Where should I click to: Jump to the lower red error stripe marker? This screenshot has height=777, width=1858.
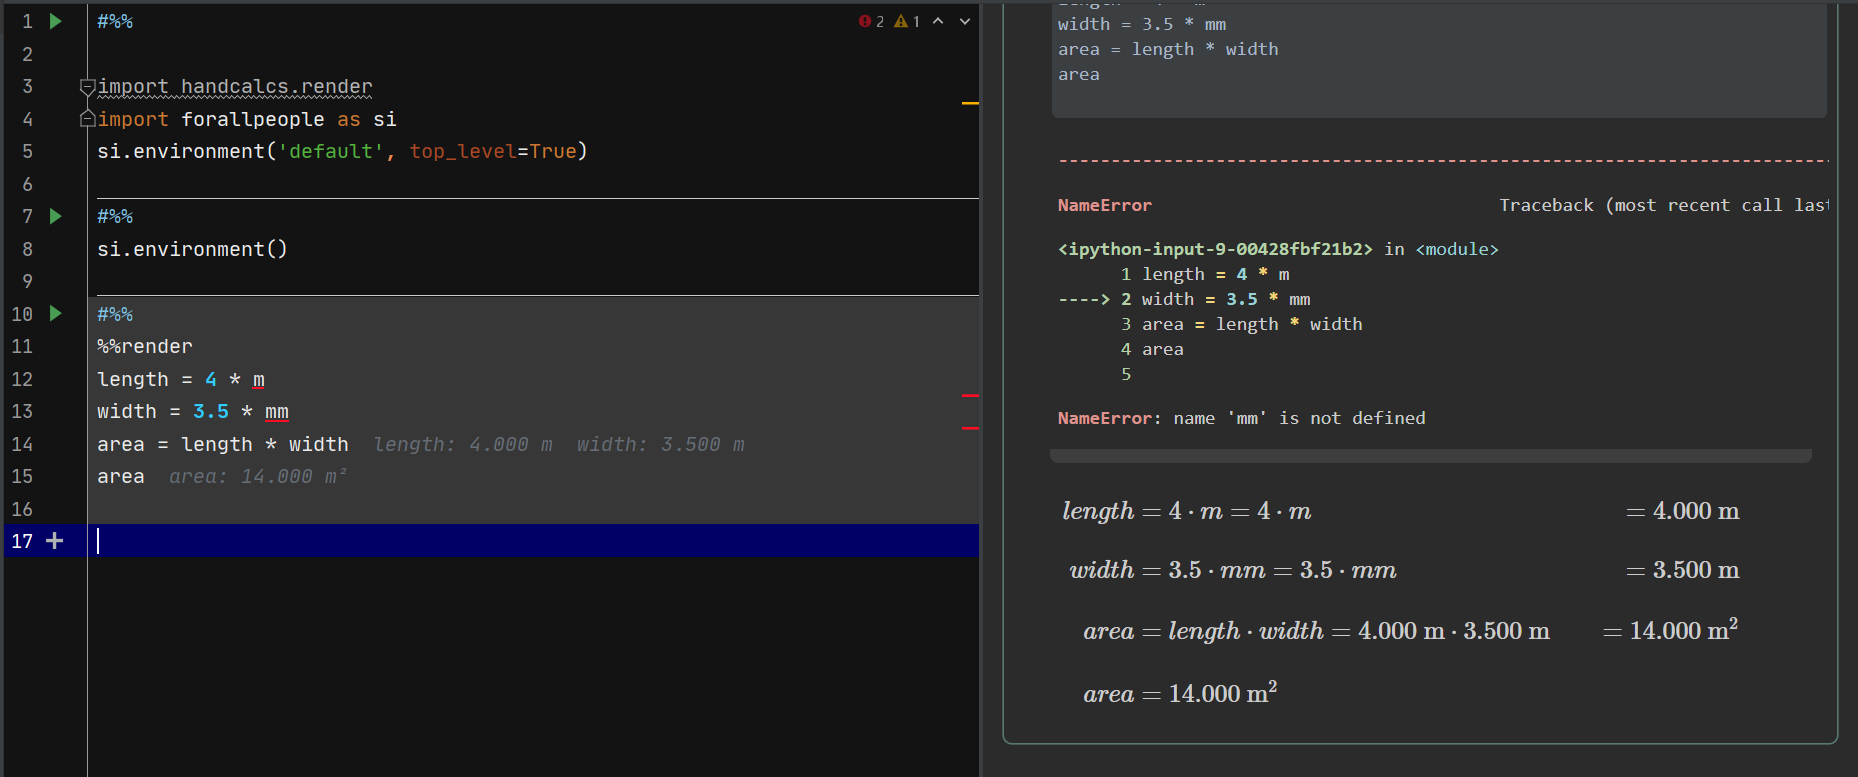click(x=970, y=428)
